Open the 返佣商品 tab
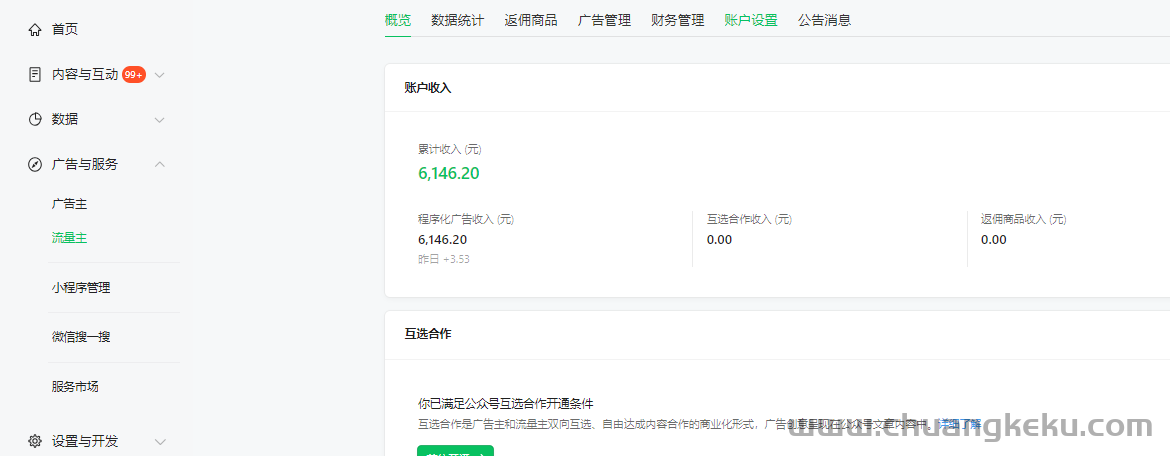 click(531, 20)
